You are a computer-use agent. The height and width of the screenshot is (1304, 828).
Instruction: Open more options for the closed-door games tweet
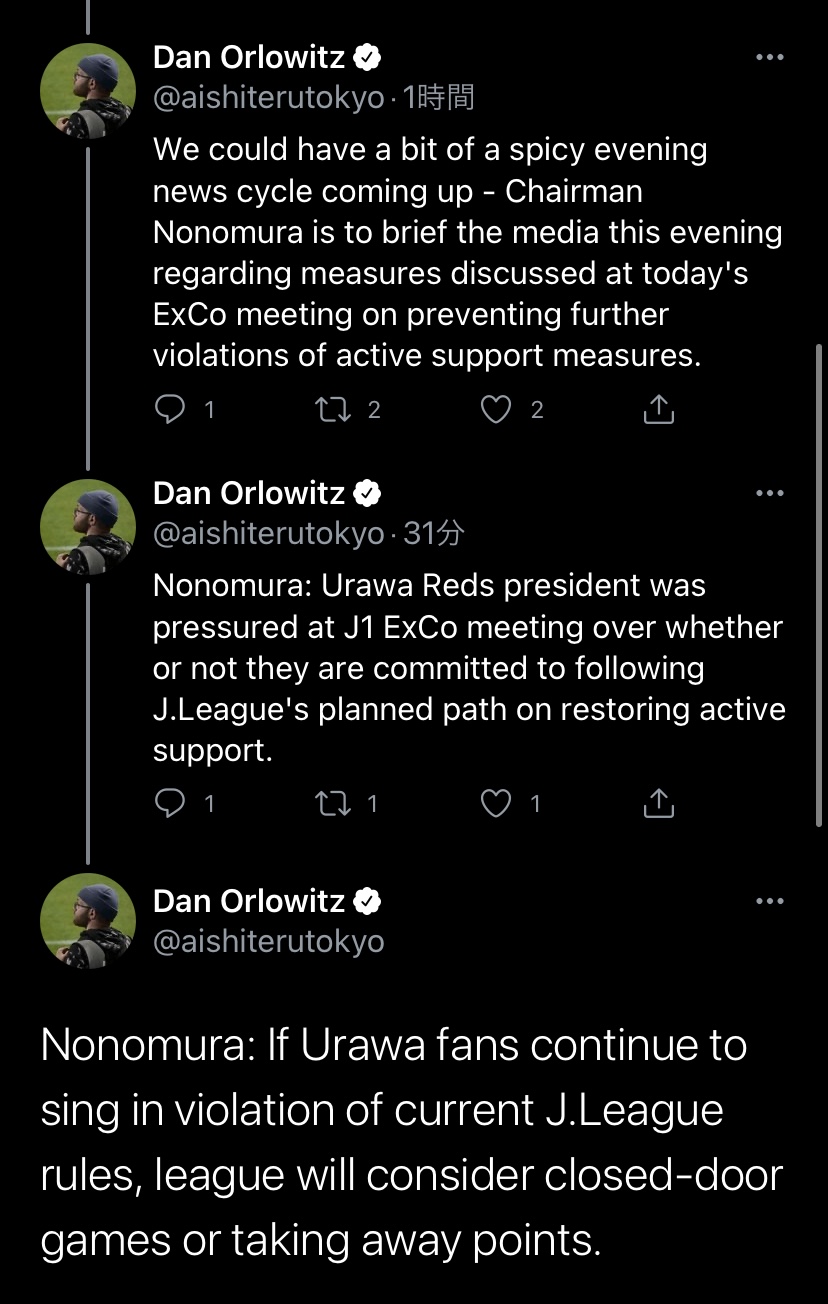point(769,901)
